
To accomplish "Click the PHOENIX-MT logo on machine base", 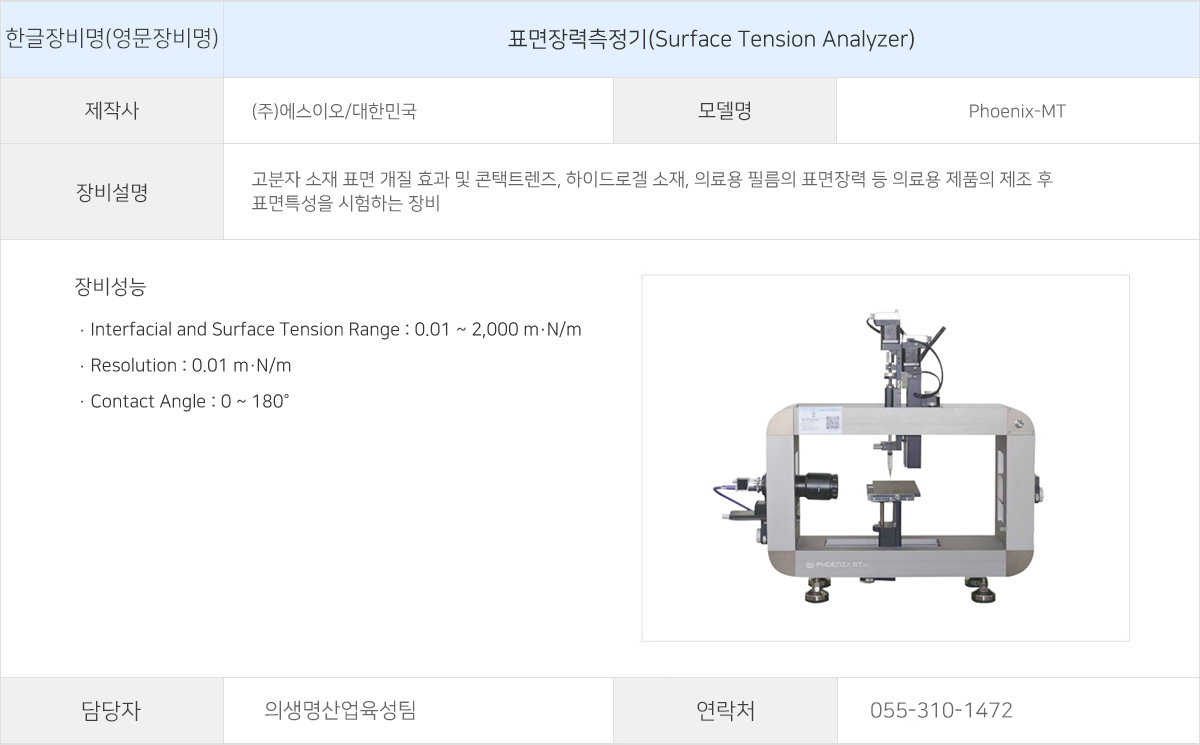I will [837, 564].
